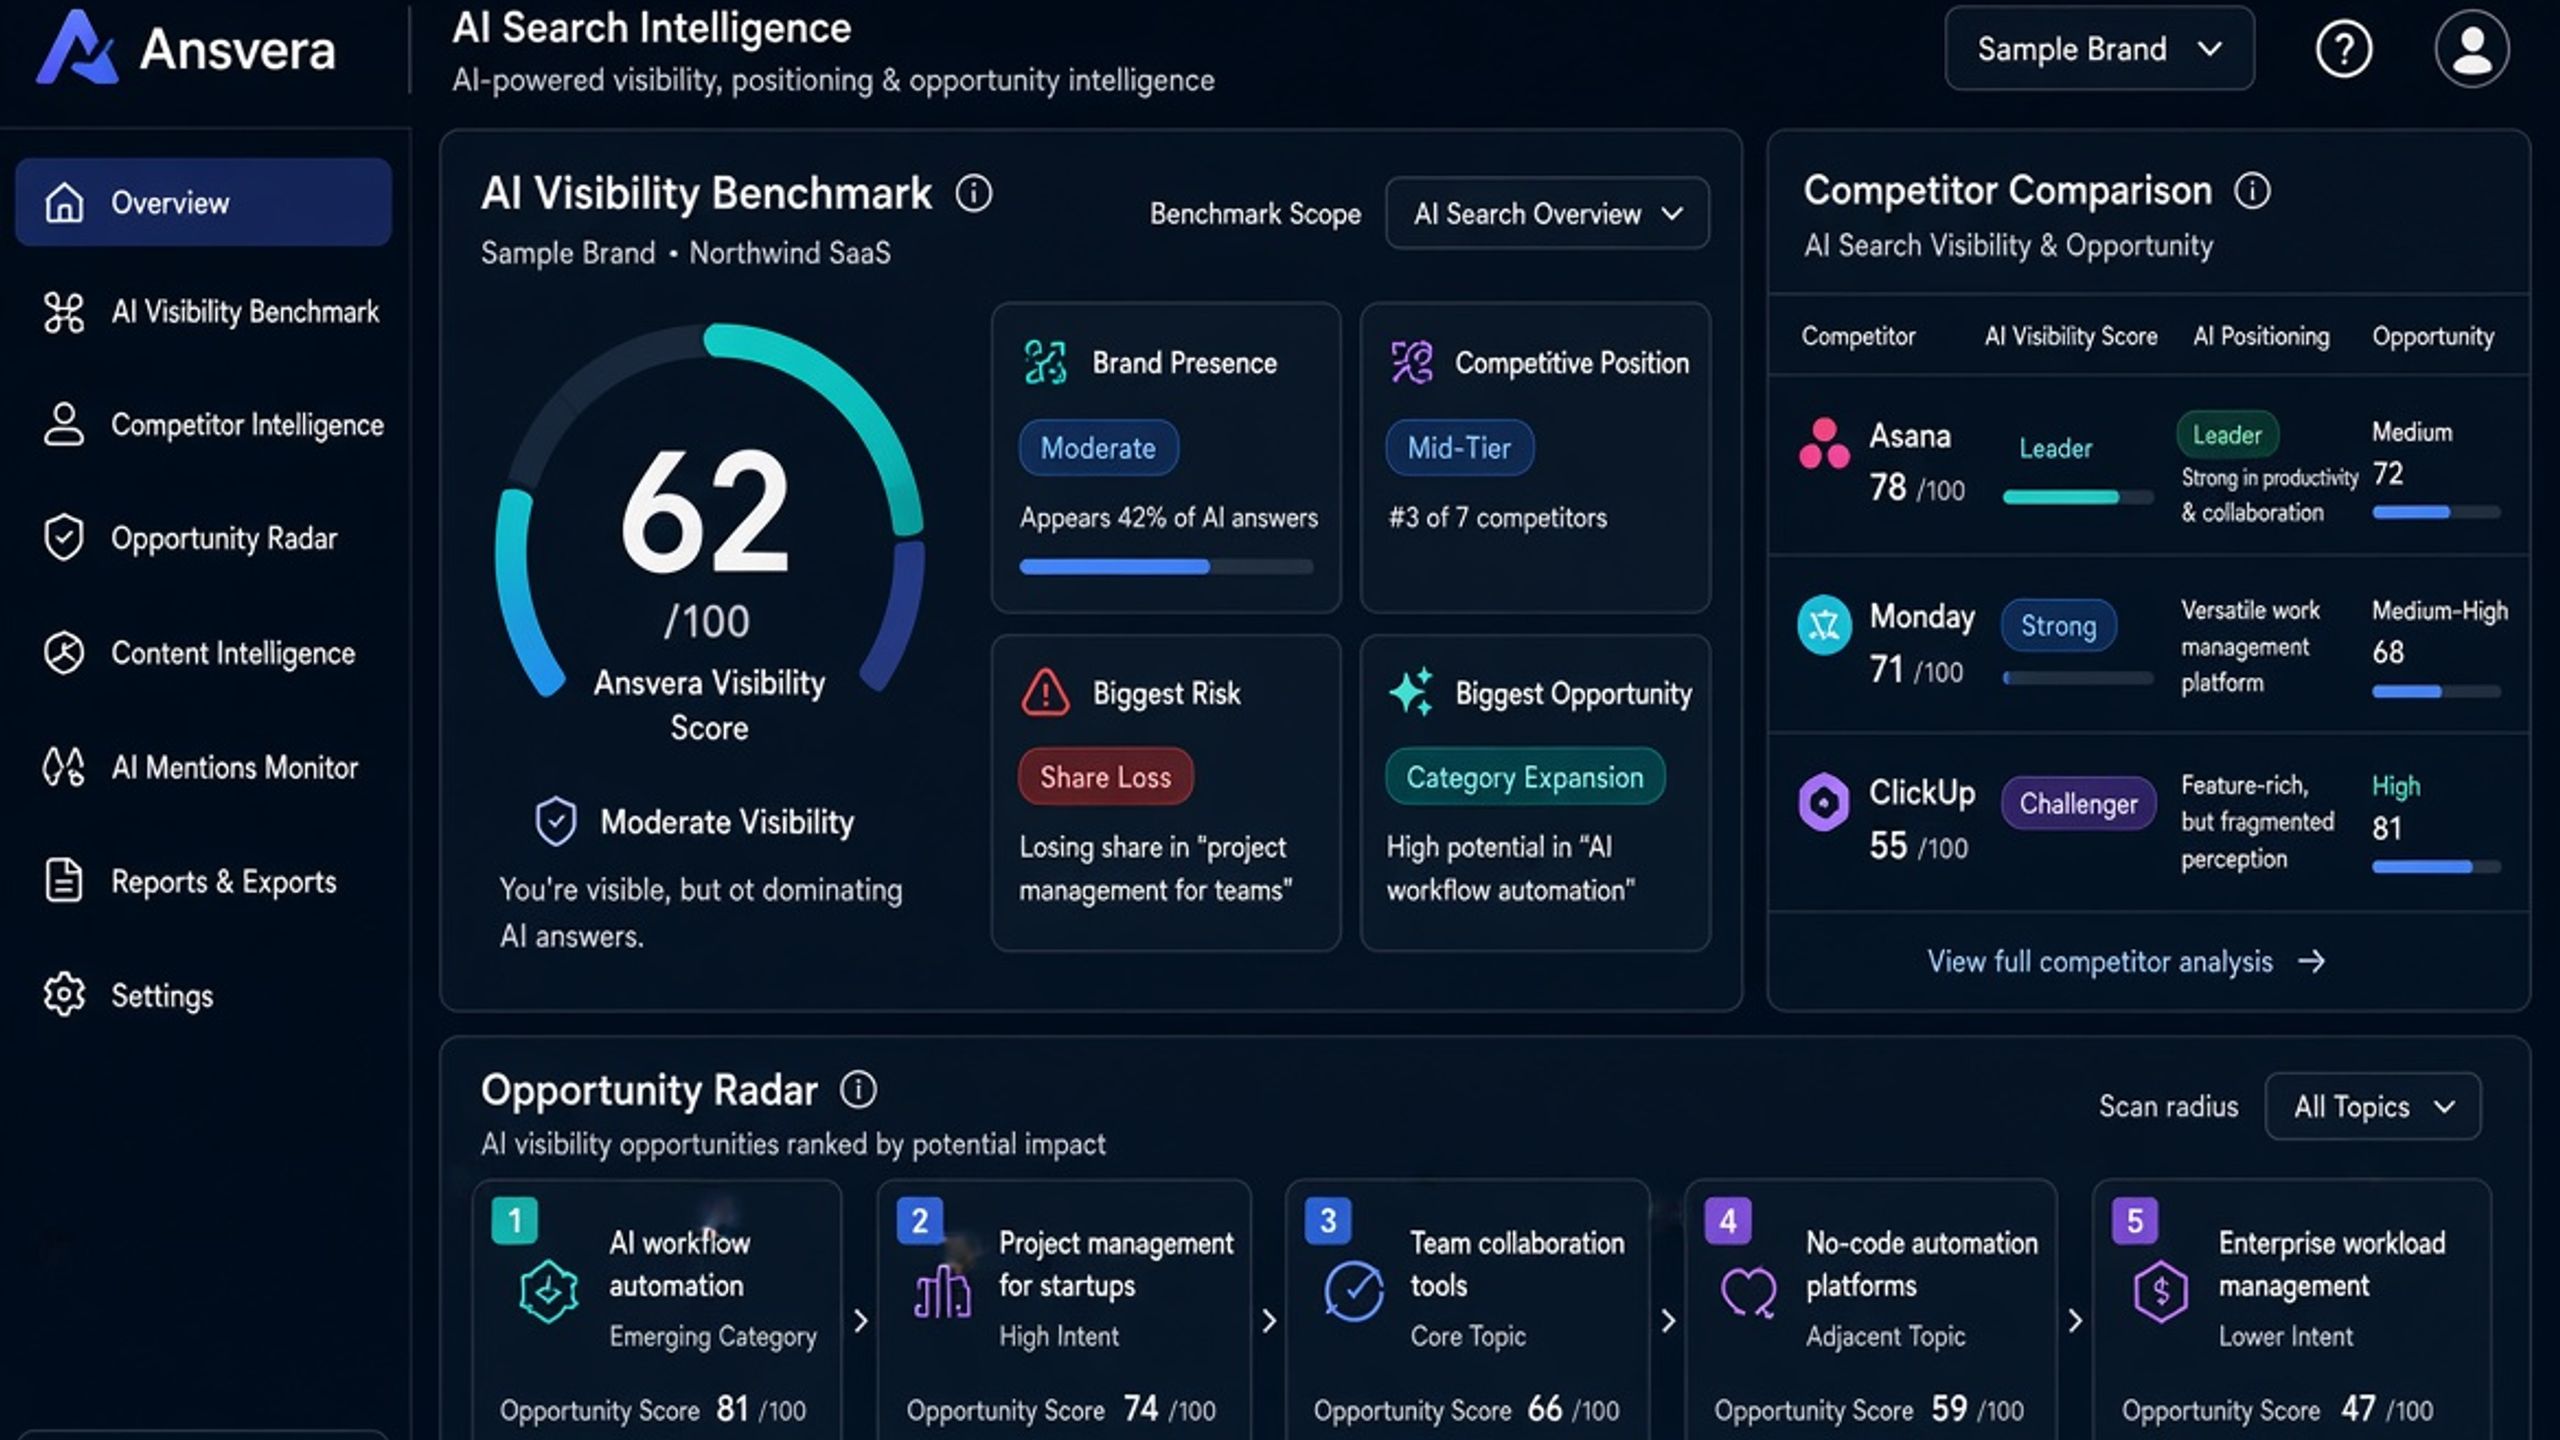The image size is (2560, 1440).
Task: Click the Competitive Position card icon
Action: (x=1411, y=362)
